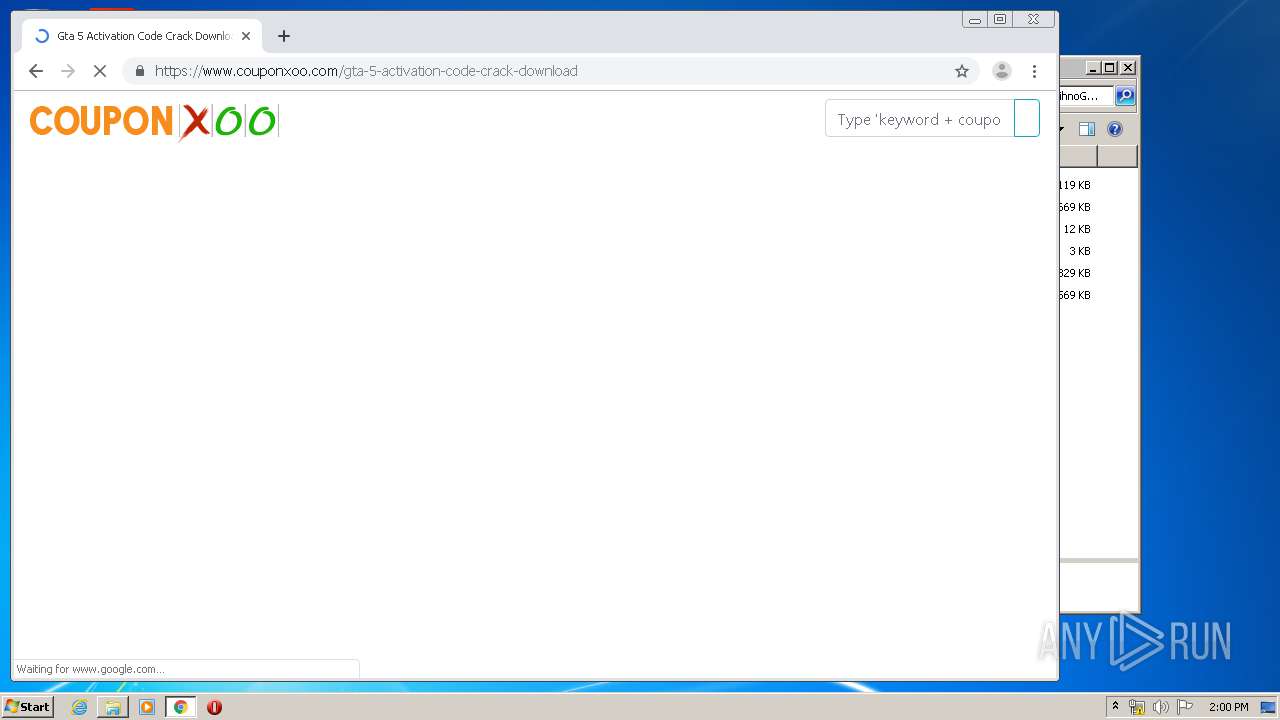This screenshot has width=1280, height=720.
Task: Open the red Opera taskbar icon
Action: [x=214, y=707]
